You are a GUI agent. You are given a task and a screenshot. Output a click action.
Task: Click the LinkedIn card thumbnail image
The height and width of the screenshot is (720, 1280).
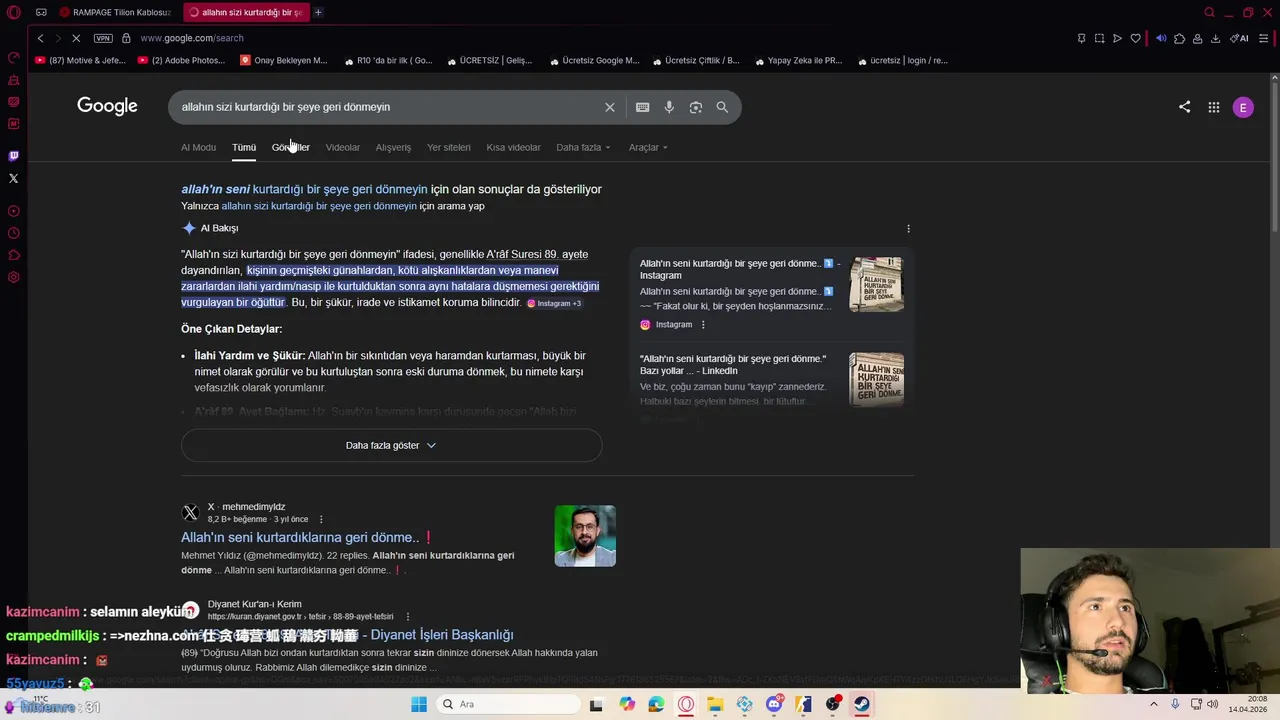click(x=876, y=379)
